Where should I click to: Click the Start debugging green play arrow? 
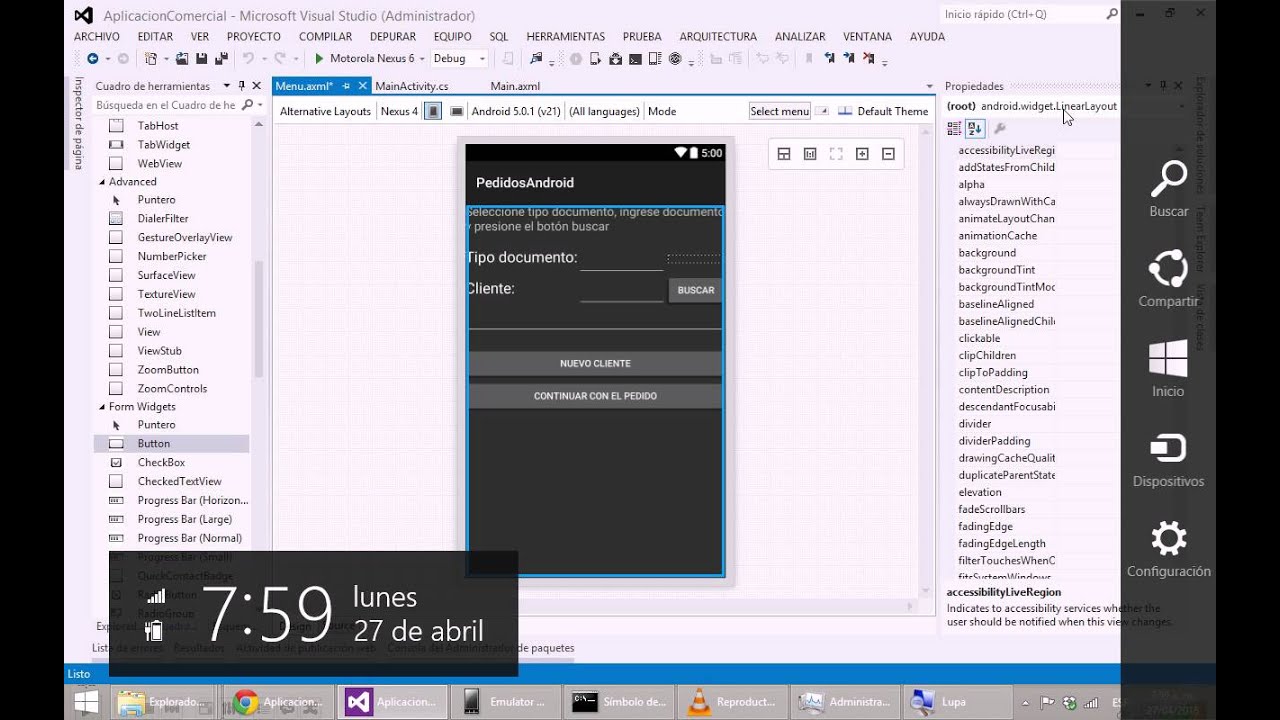click(320, 59)
